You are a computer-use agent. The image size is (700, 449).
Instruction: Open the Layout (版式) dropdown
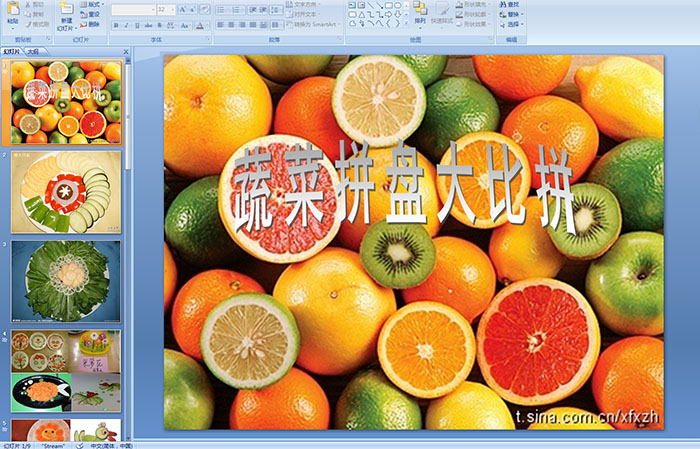(x=92, y=4)
